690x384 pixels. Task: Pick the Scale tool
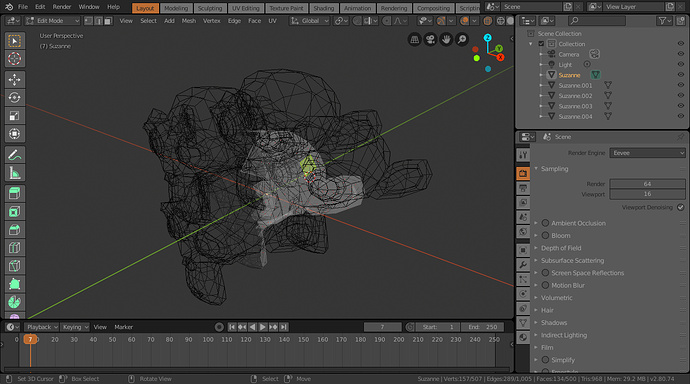[x=14, y=116]
